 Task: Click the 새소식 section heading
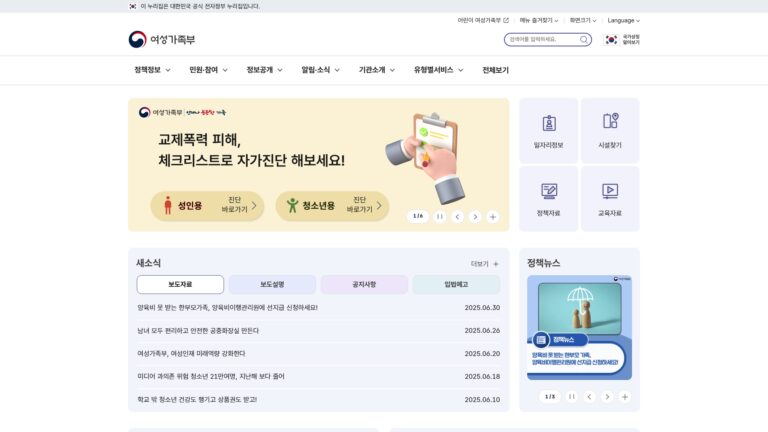(x=148, y=263)
